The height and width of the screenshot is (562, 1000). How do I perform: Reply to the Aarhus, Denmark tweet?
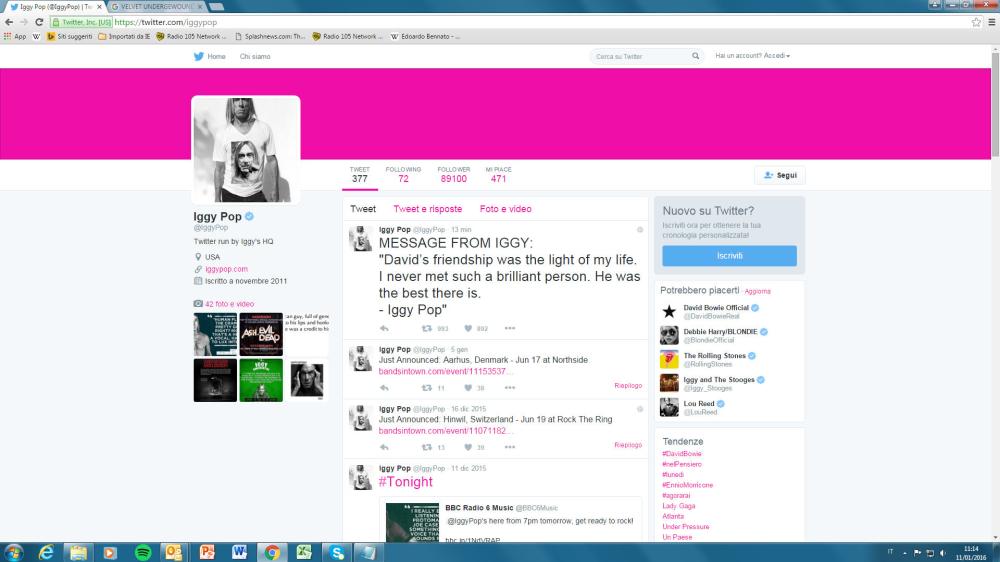384,388
